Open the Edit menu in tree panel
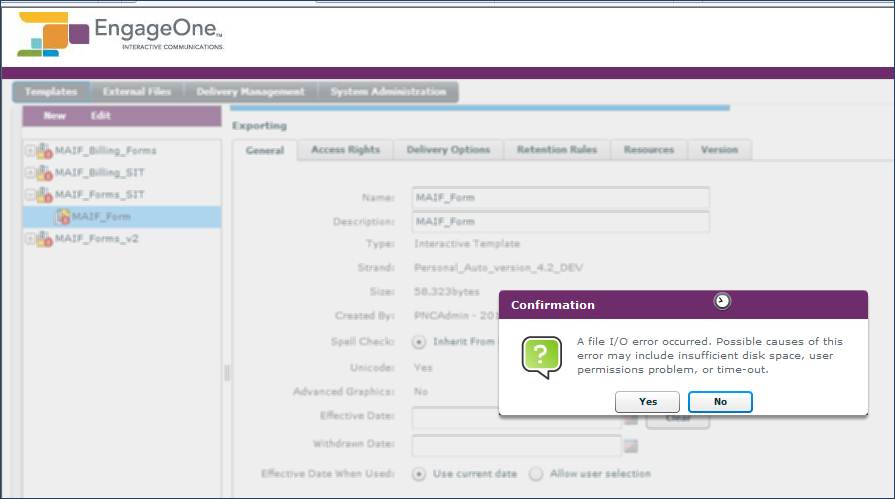This screenshot has width=895, height=499. pyautogui.click(x=101, y=116)
